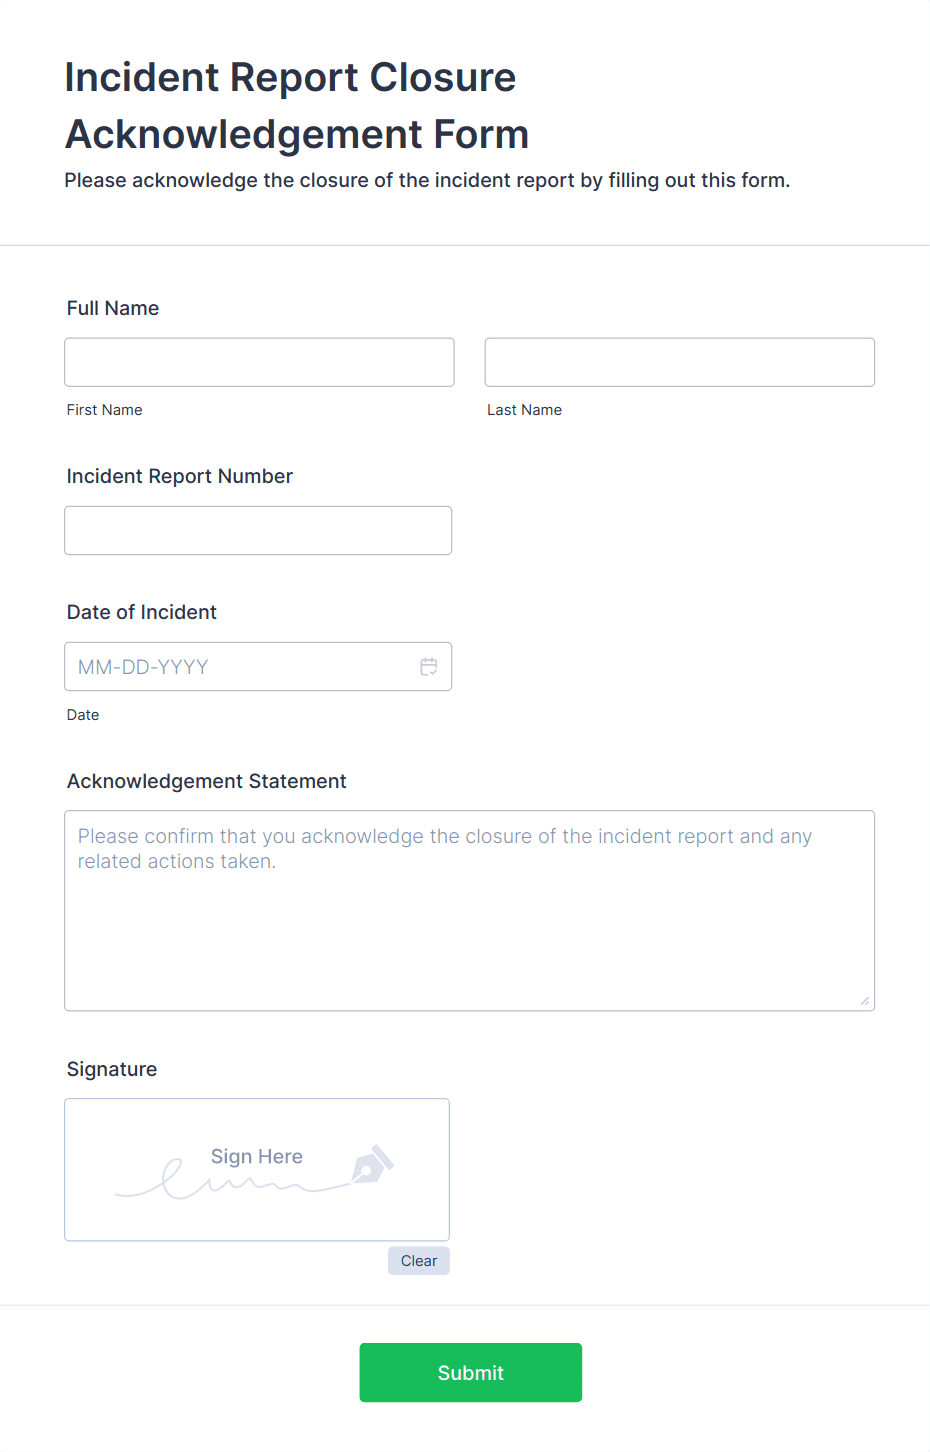Click the Incident Report Number heading
Image resolution: width=930 pixels, height=1452 pixels.
179,476
